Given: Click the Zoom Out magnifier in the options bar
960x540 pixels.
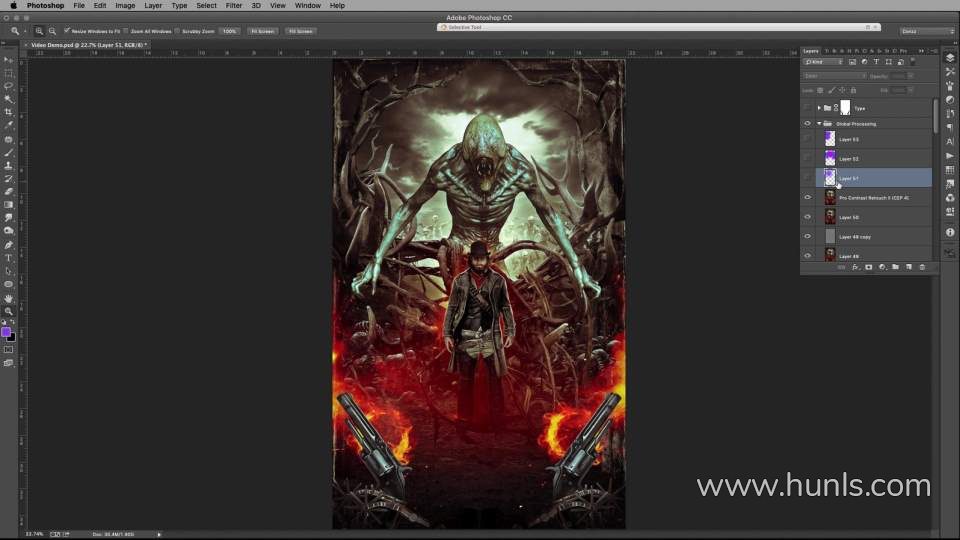Looking at the screenshot, I should 53,31.
